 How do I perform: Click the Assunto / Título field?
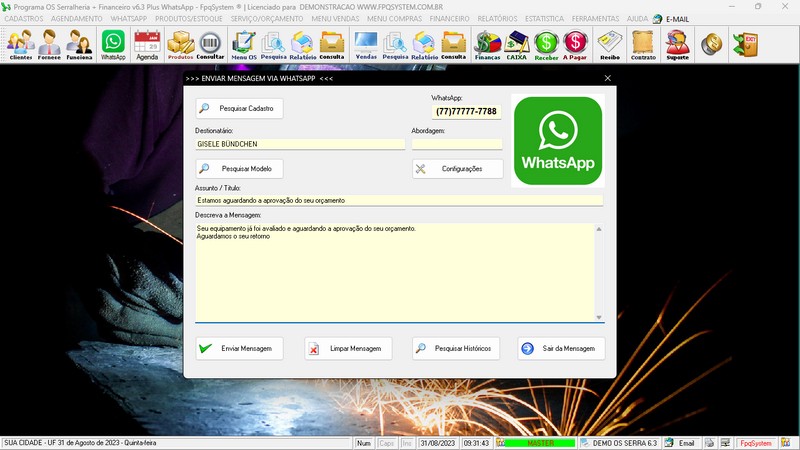[399, 201]
